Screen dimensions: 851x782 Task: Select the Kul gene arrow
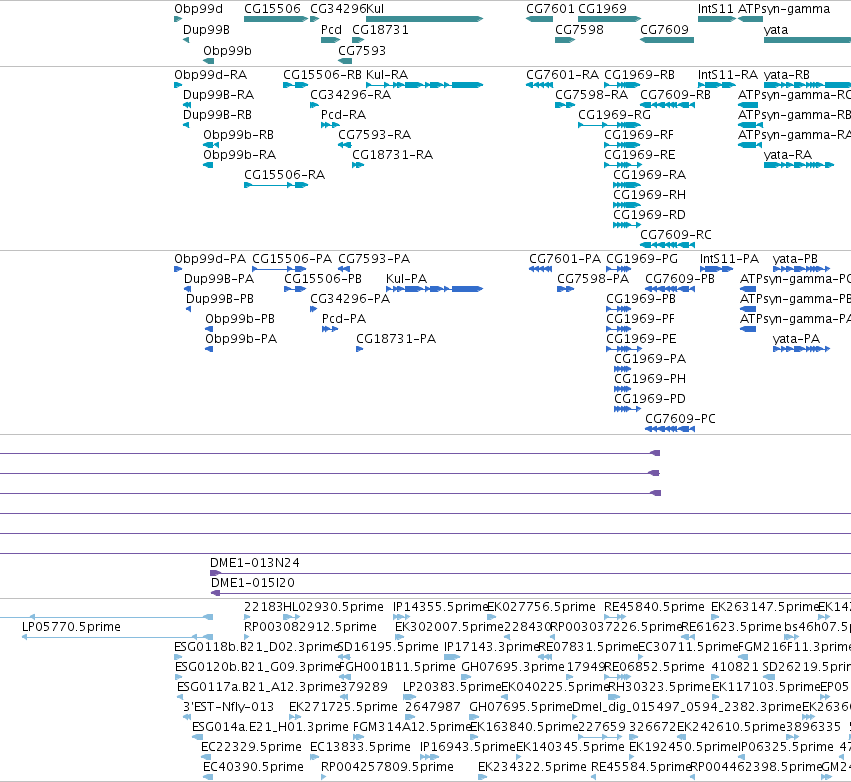point(424,19)
